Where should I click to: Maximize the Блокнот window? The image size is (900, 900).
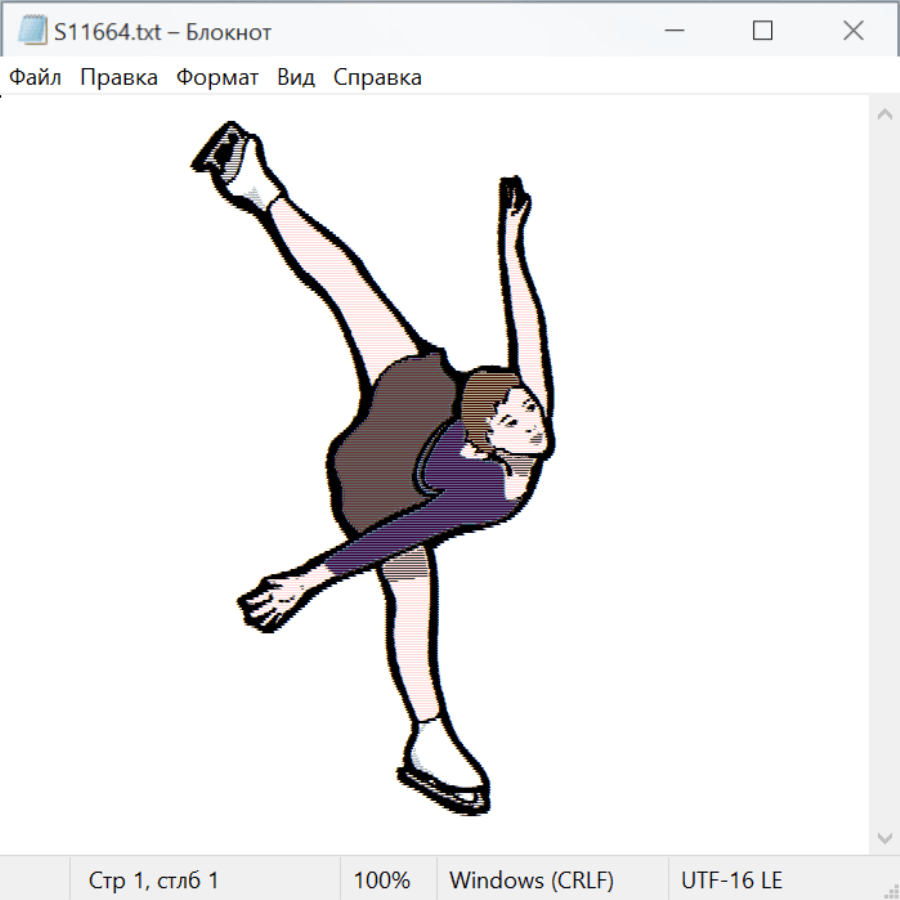[762, 31]
